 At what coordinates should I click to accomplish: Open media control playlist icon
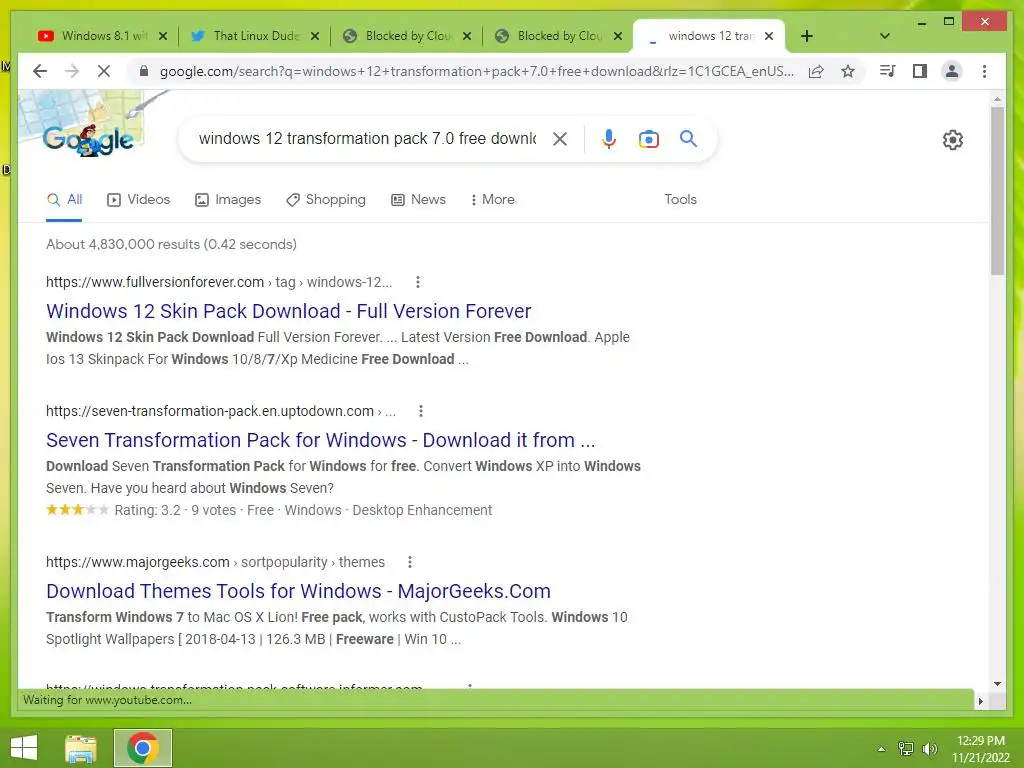click(x=888, y=71)
